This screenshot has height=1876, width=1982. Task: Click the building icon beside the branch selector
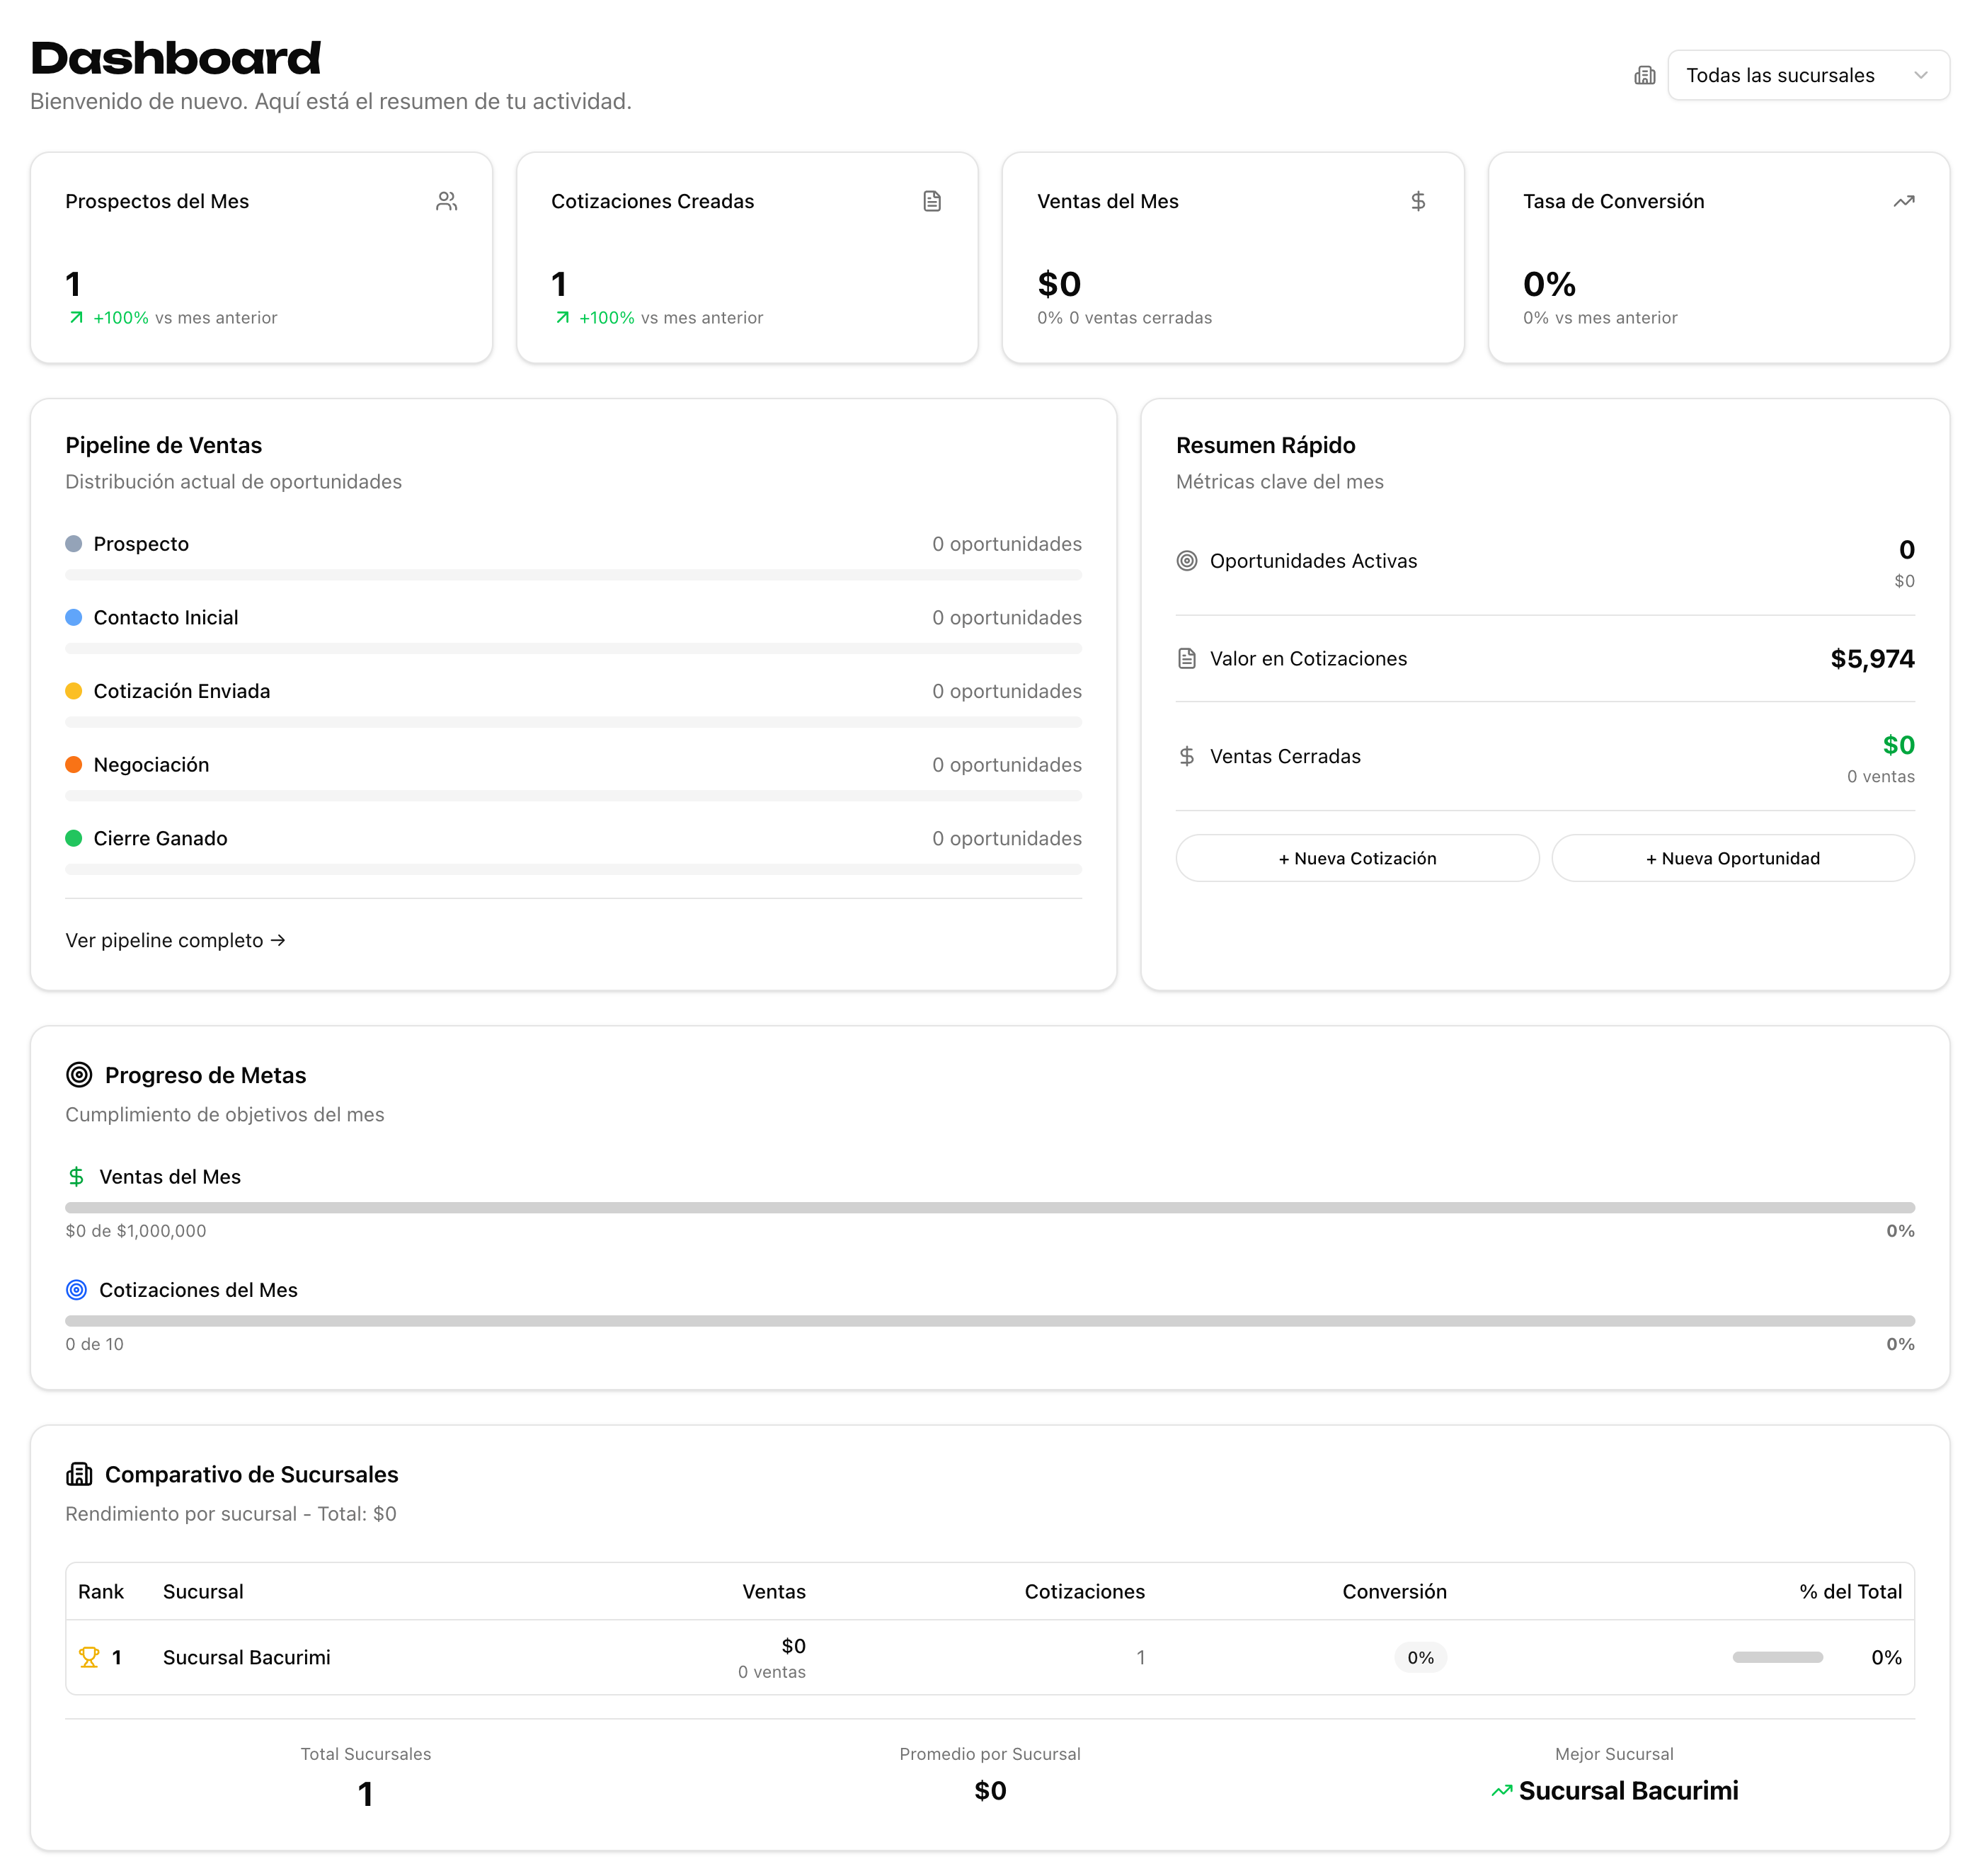point(1644,75)
